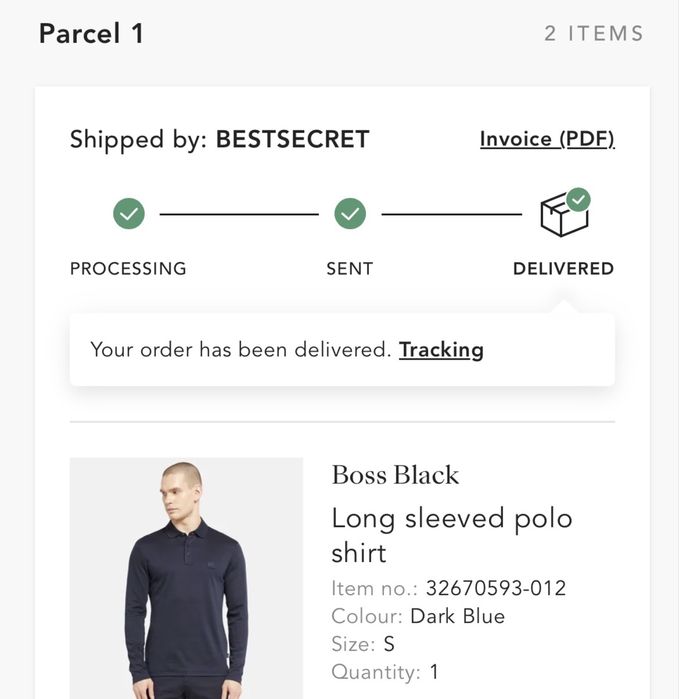Select the PROCESSING status label
The width and height of the screenshot is (679, 699).
(128, 268)
